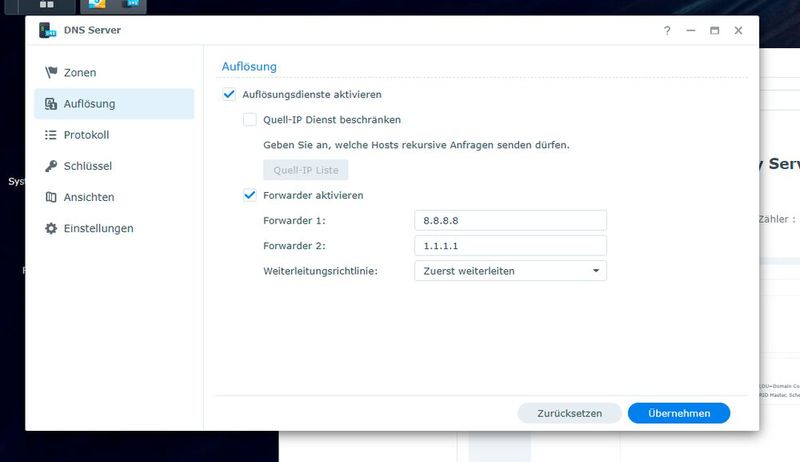Click the Ansichten map icon
Viewport: 800px width, 462px height.
click(x=51, y=197)
